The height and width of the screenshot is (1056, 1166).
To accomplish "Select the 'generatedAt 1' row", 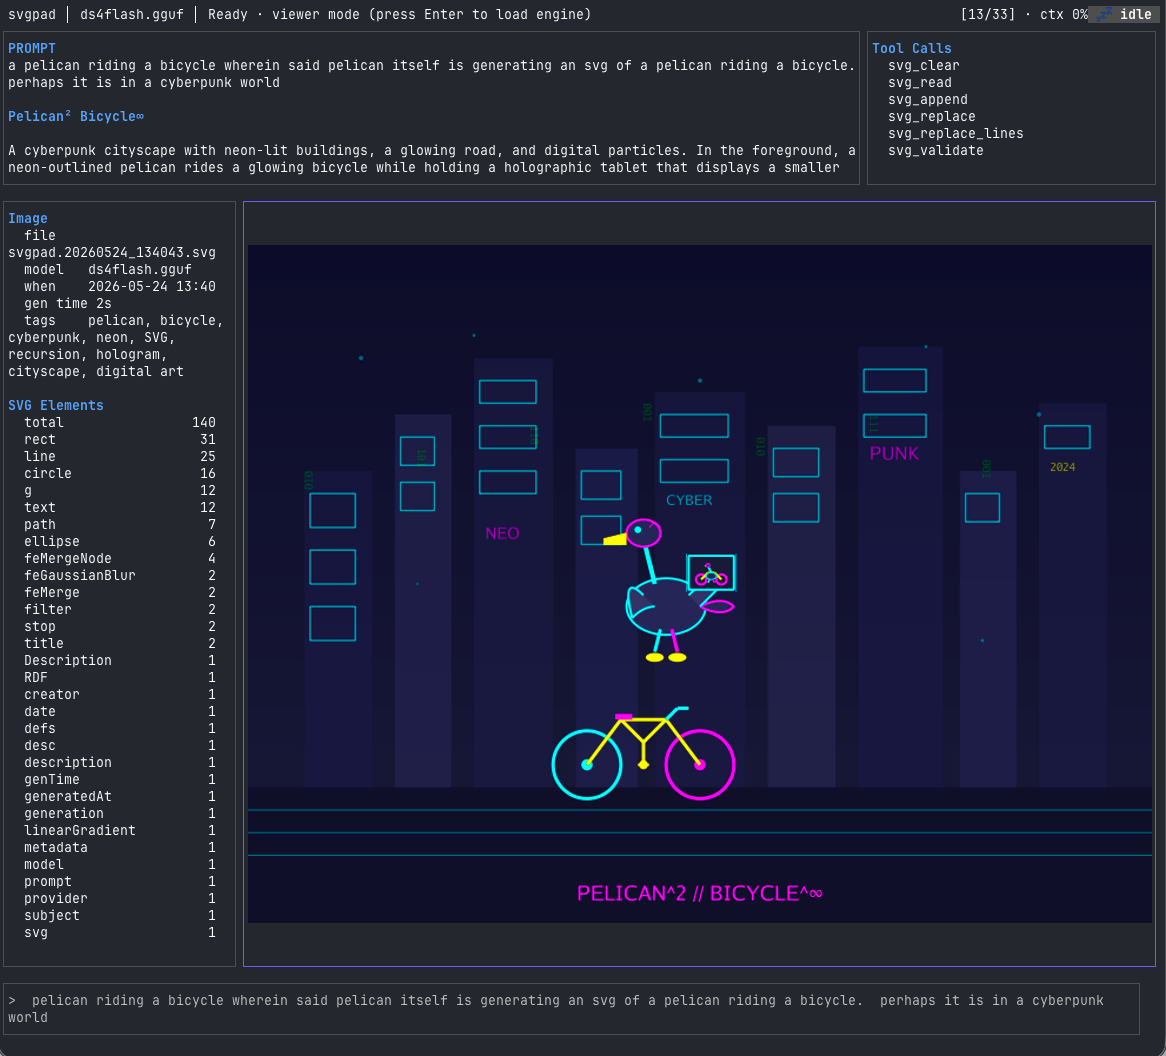I will coord(120,796).
